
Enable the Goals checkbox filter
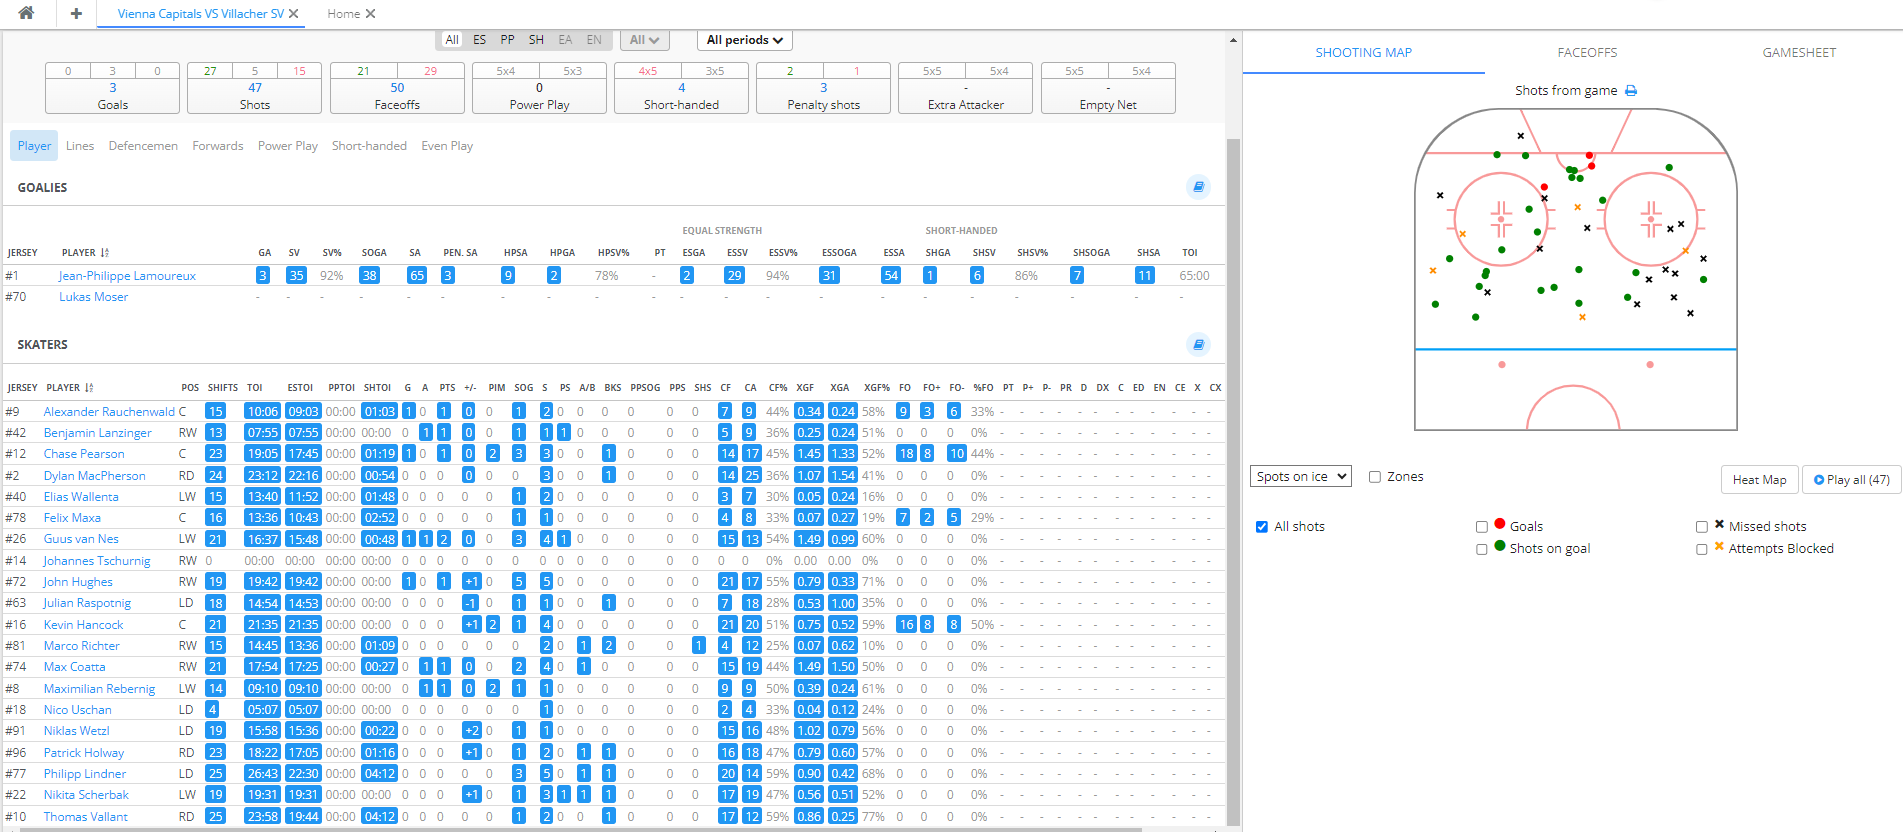1482,527
